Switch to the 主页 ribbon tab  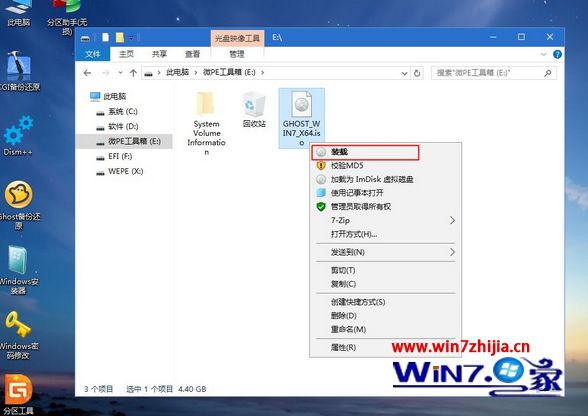[126, 54]
